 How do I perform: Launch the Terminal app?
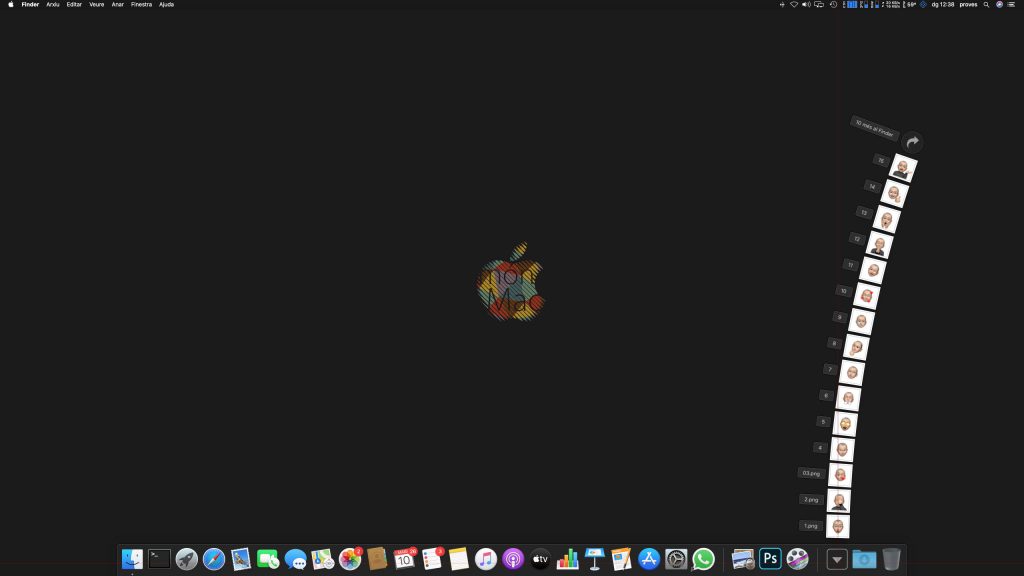pyautogui.click(x=159, y=559)
